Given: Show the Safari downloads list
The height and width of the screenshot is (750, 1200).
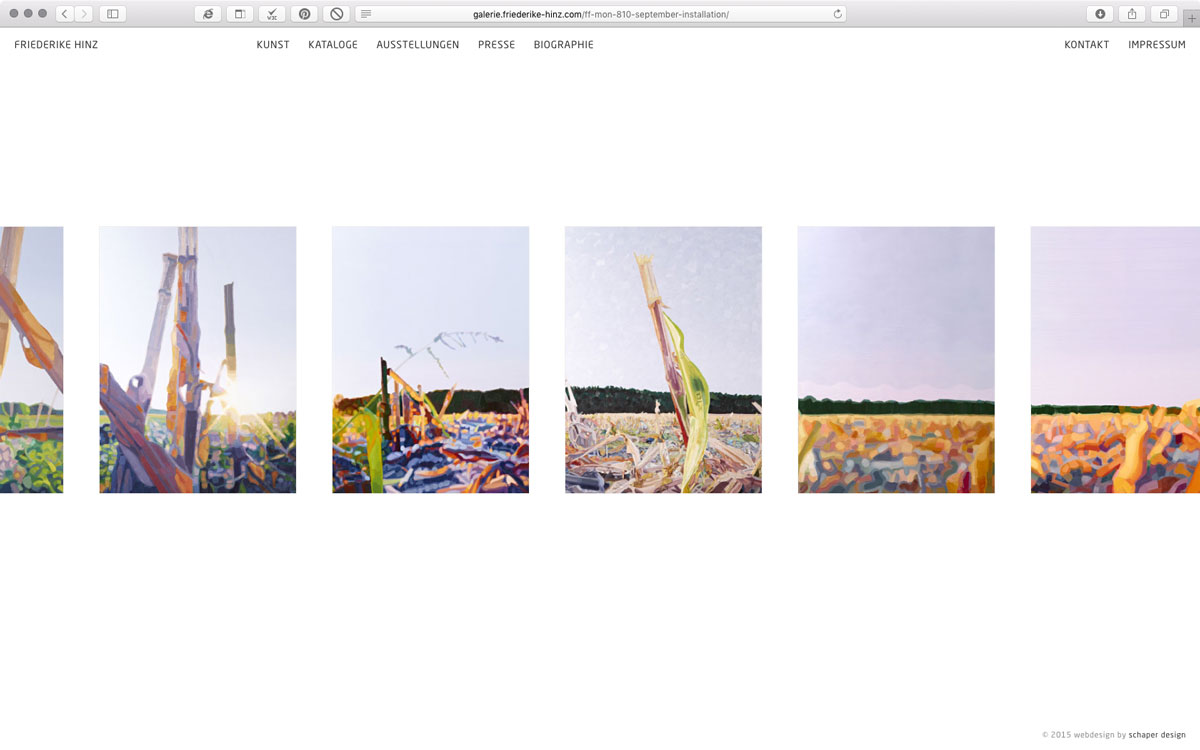Looking at the screenshot, I should pos(1100,14).
